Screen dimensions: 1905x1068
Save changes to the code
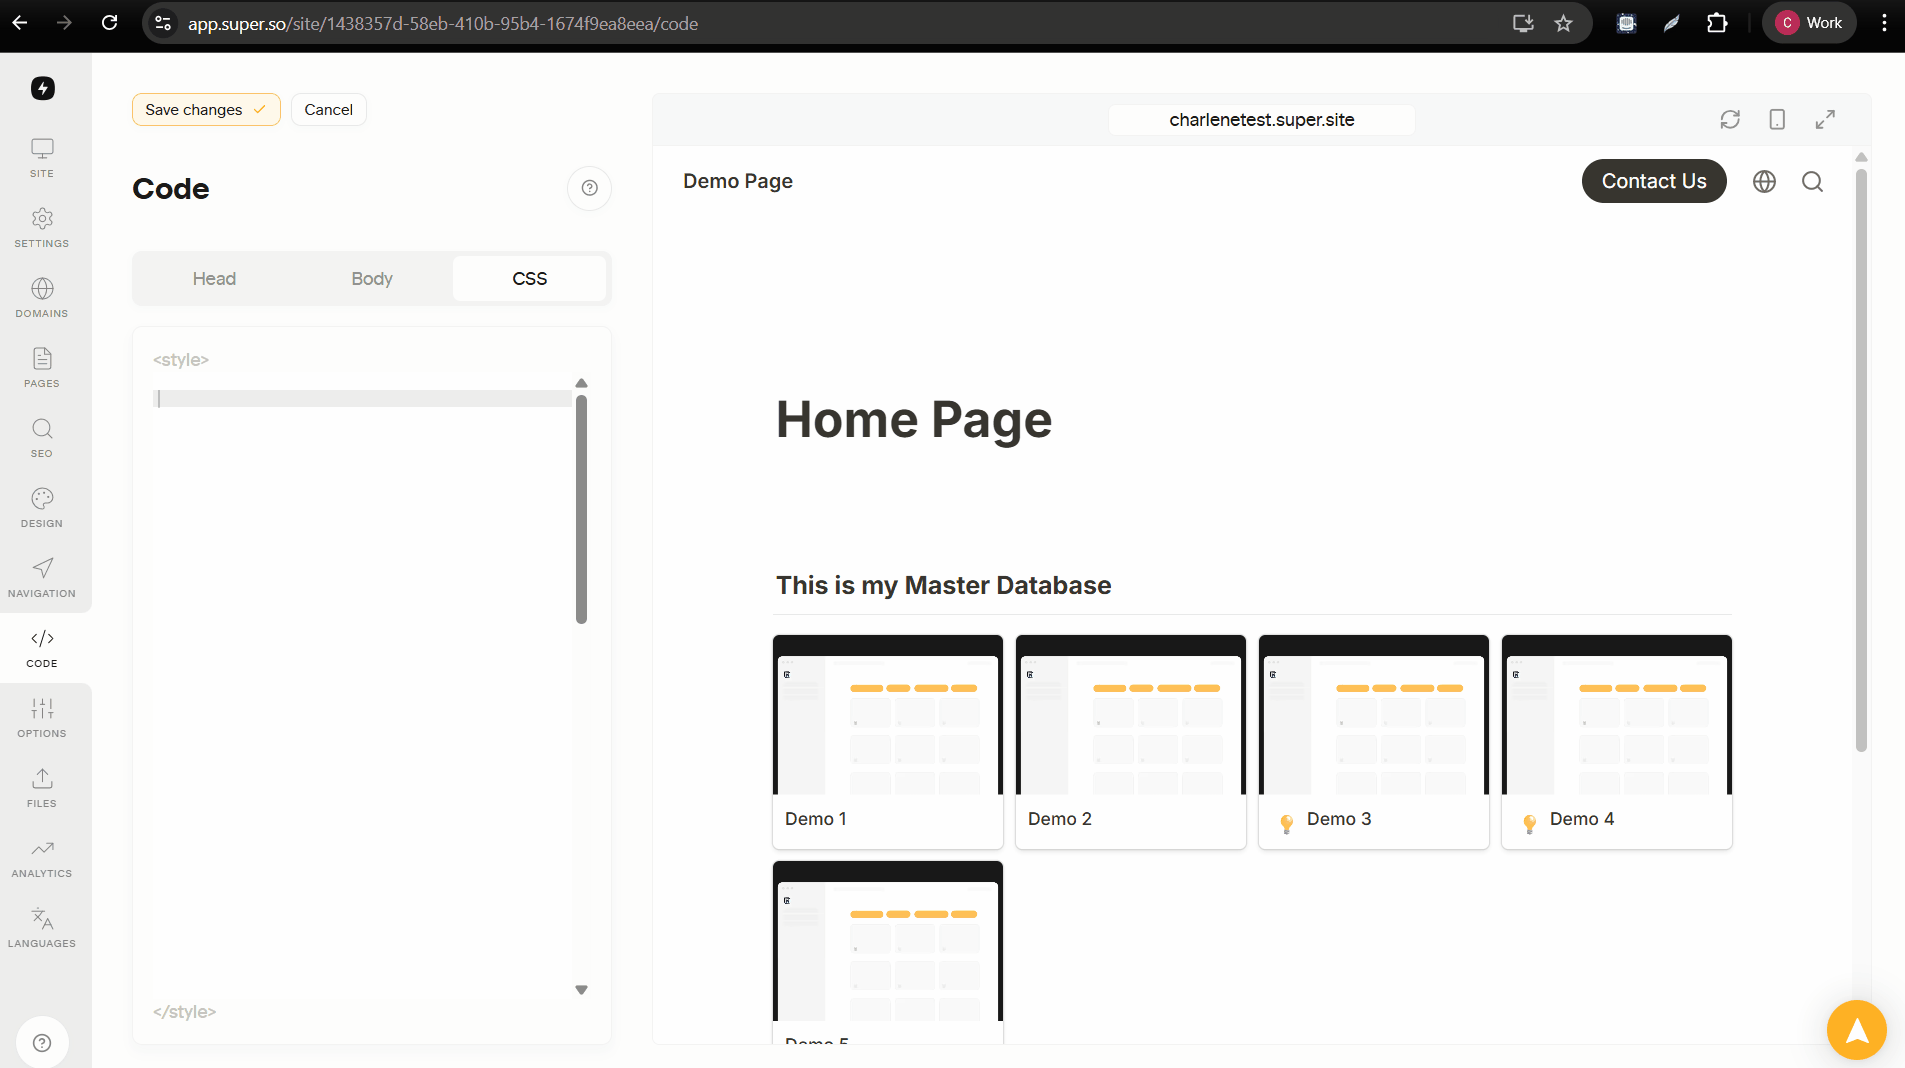206,110
